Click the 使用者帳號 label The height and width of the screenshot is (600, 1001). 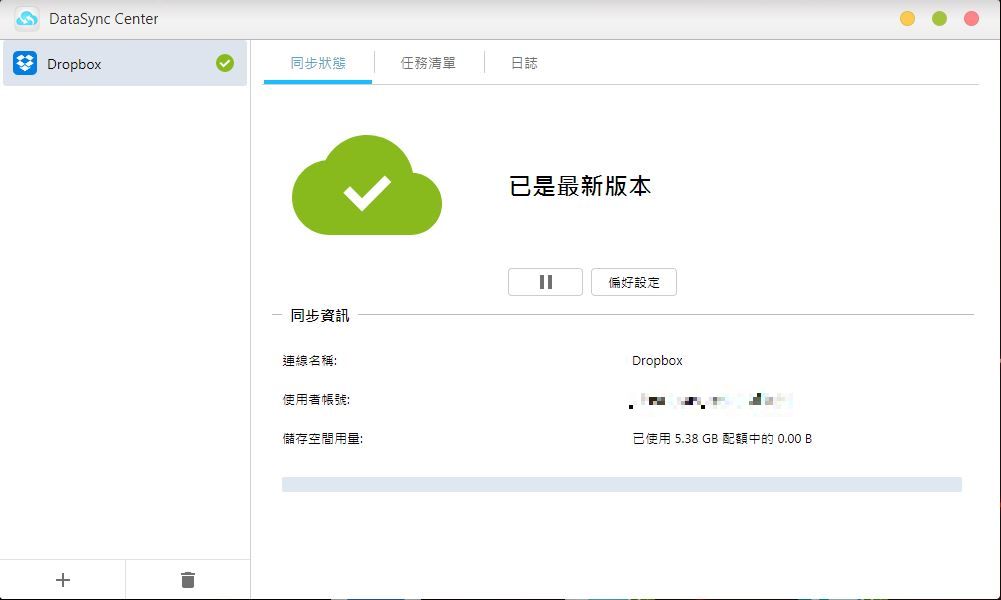coord(316,400)
